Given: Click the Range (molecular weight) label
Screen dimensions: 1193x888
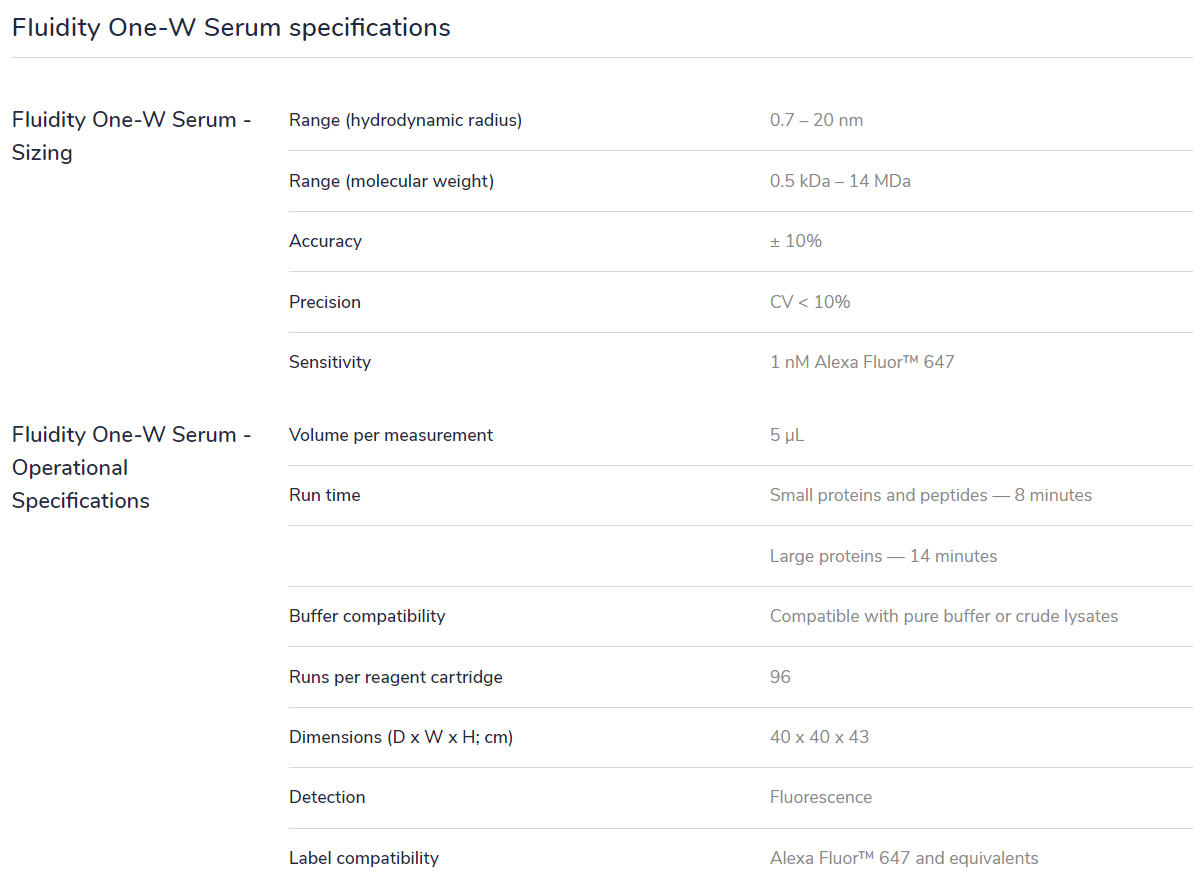Looking at the screenshot, I should pos(391,181).
